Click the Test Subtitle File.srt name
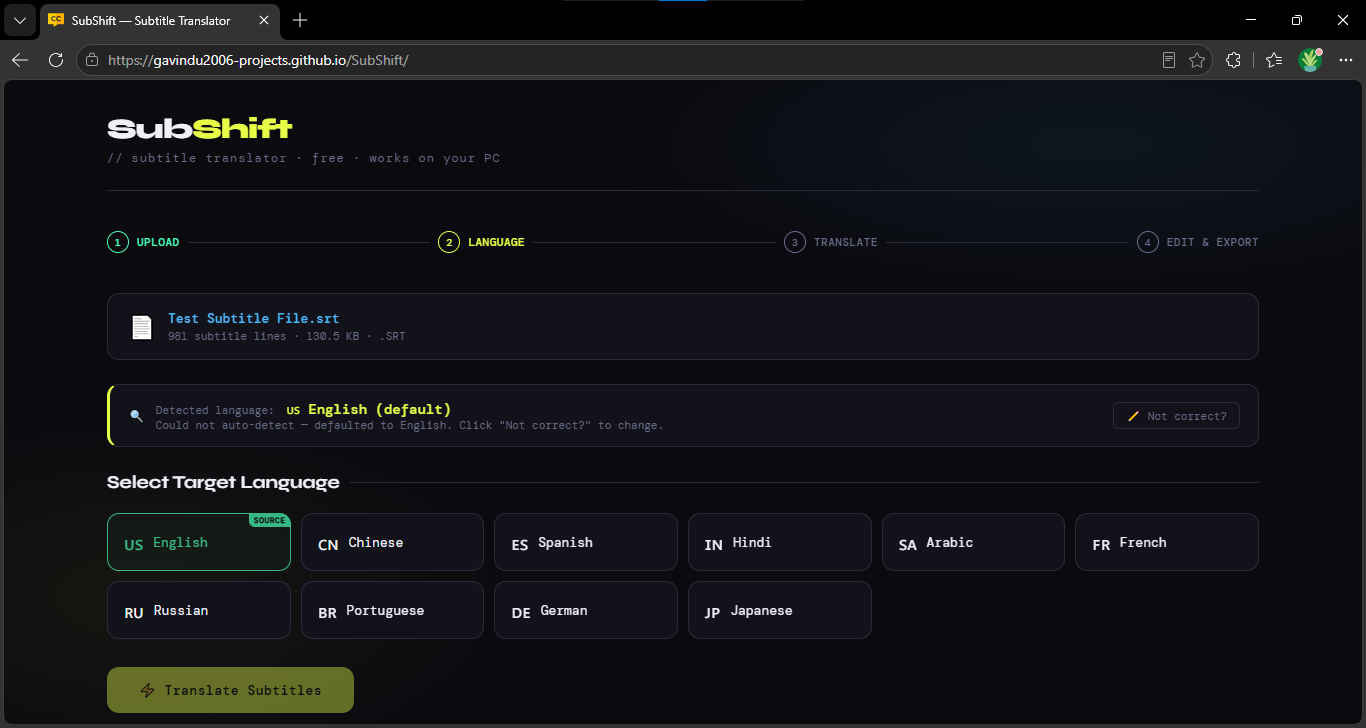The image size is (1366, 728). tap(254, 318)
